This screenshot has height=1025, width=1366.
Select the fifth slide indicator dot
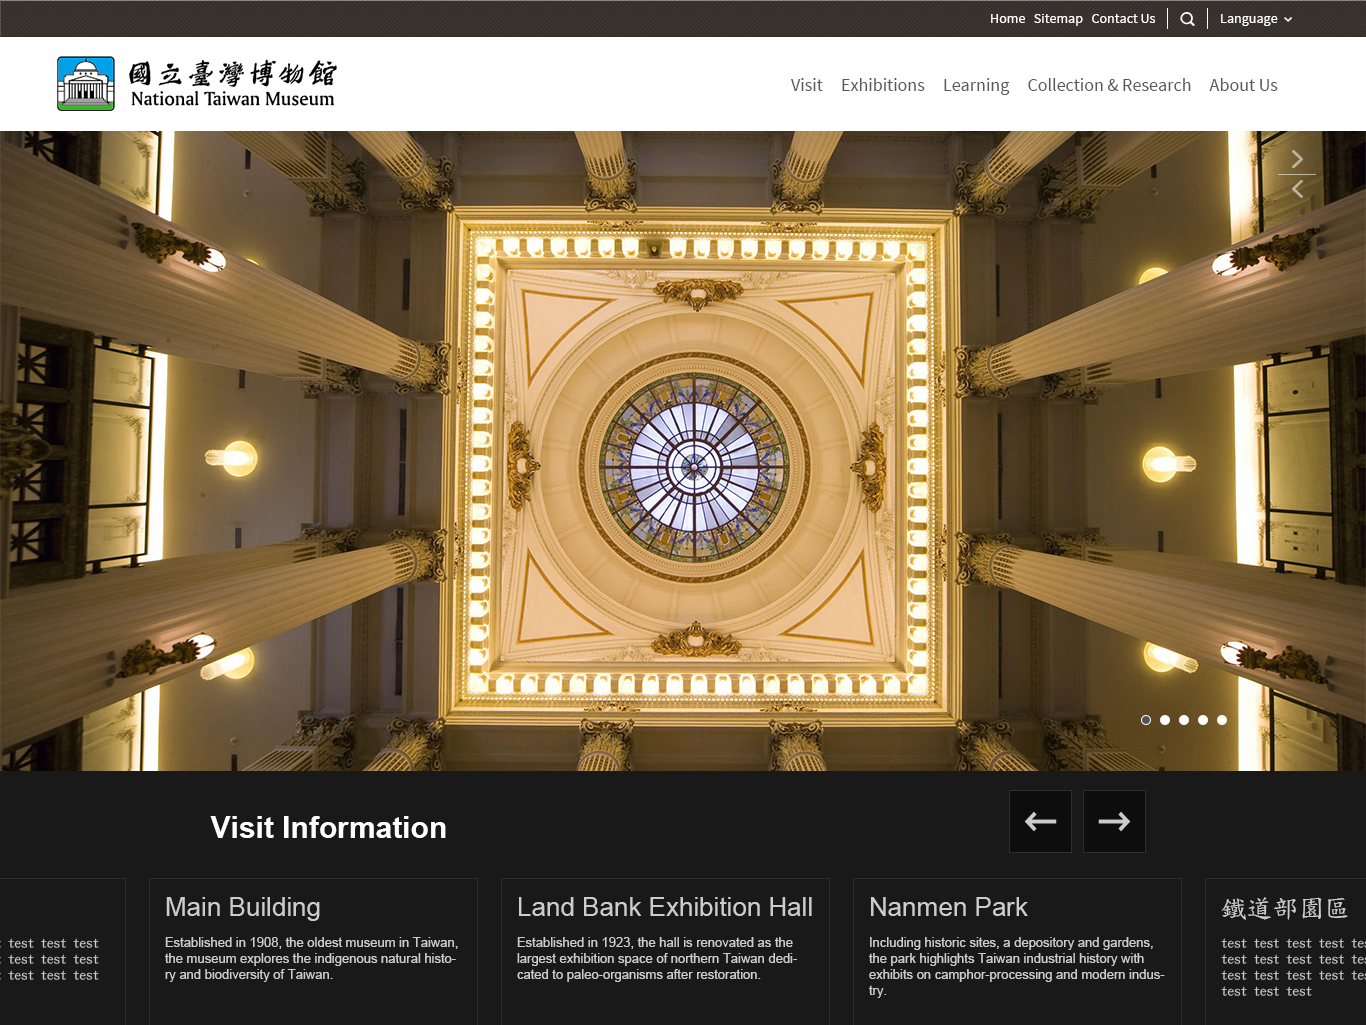point(1222,720)
